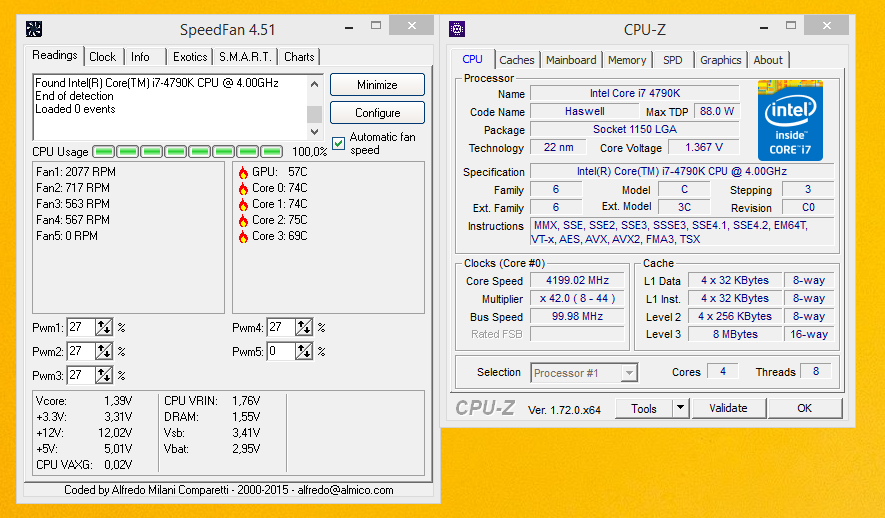Switch to the Memory tab
This screenshot has width=885, height=518.
coord(627,60)
